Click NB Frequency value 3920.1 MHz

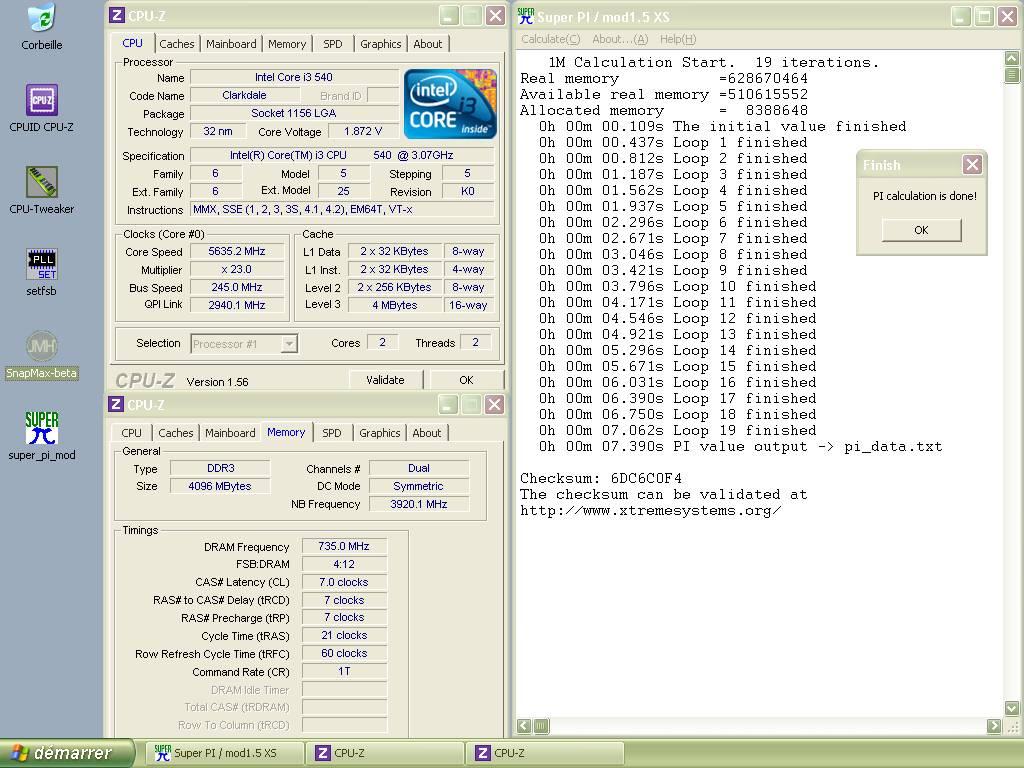pyautogui.click(x=419, y=504)
